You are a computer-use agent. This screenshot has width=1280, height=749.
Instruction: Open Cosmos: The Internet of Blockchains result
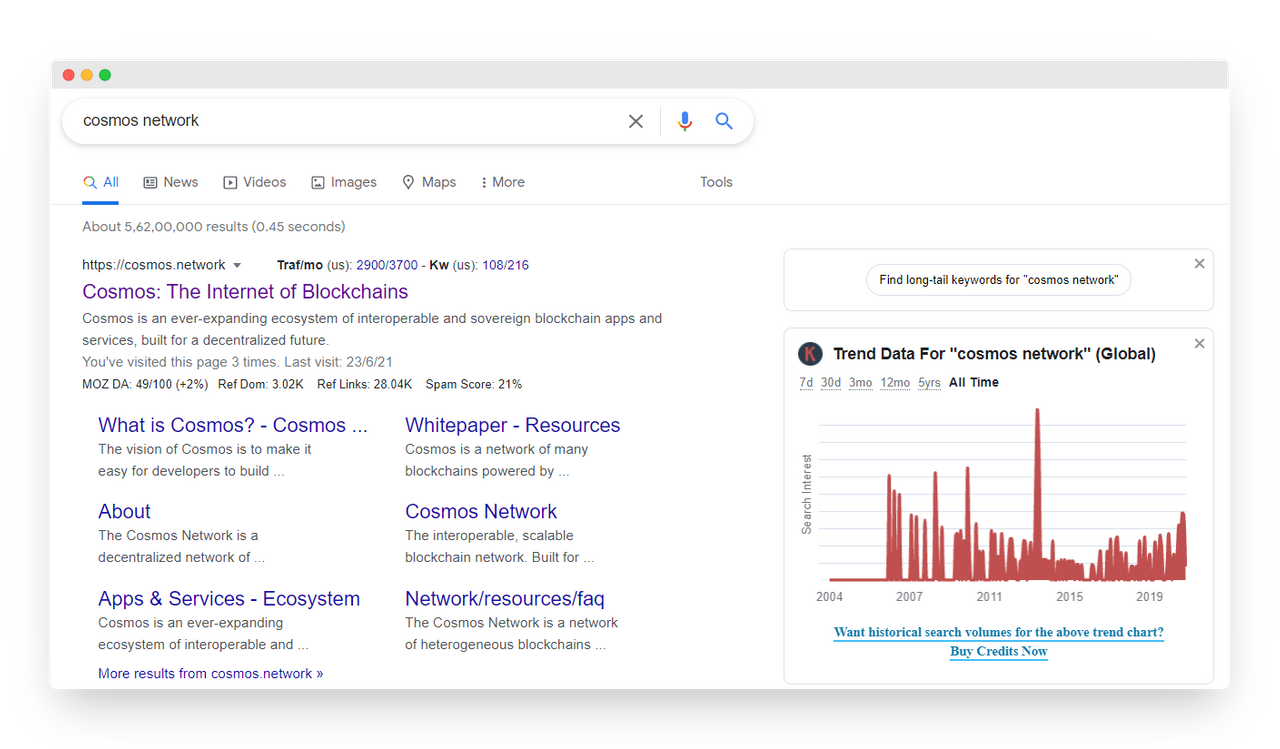[245, 292]
